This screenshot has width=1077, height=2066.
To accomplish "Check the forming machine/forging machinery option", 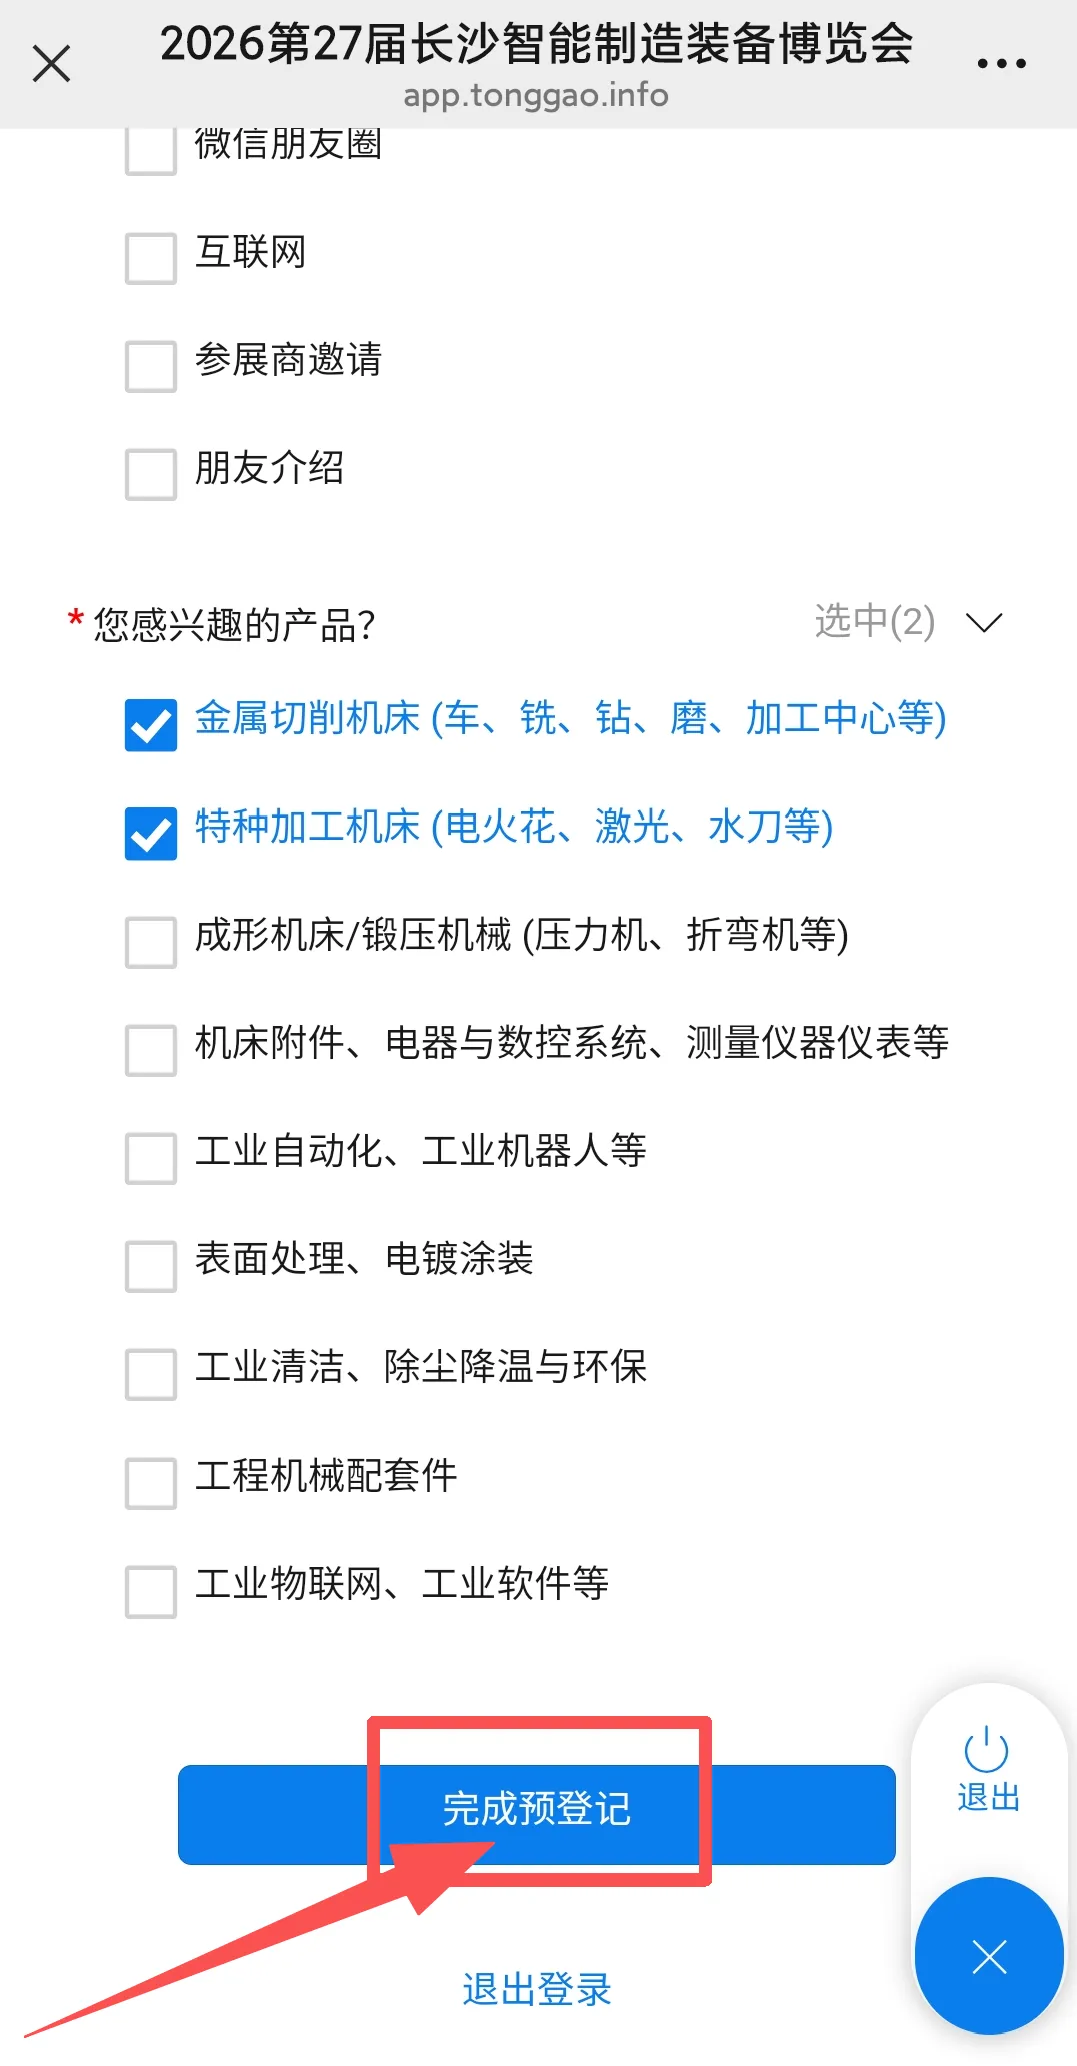I will (151, 942).
